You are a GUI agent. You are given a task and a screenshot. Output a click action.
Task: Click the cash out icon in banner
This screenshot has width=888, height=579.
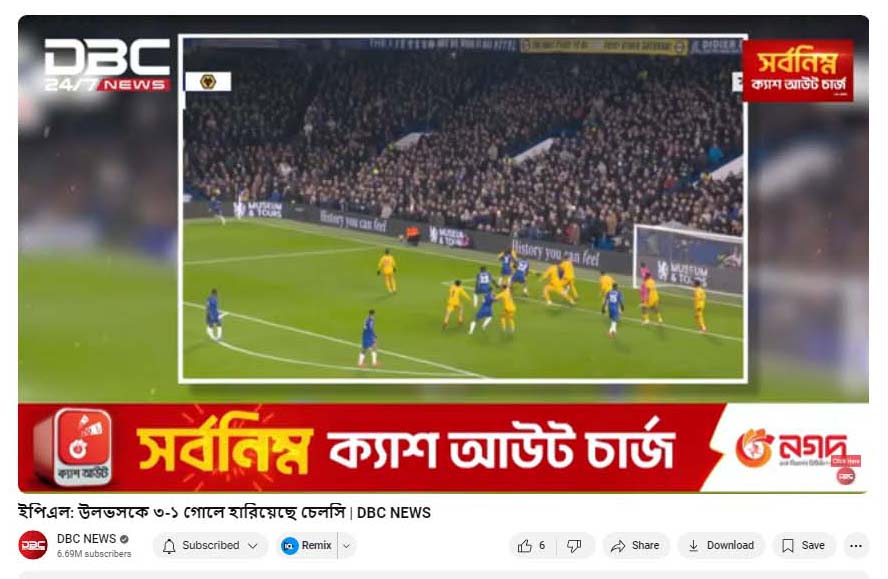coord(75,448)
